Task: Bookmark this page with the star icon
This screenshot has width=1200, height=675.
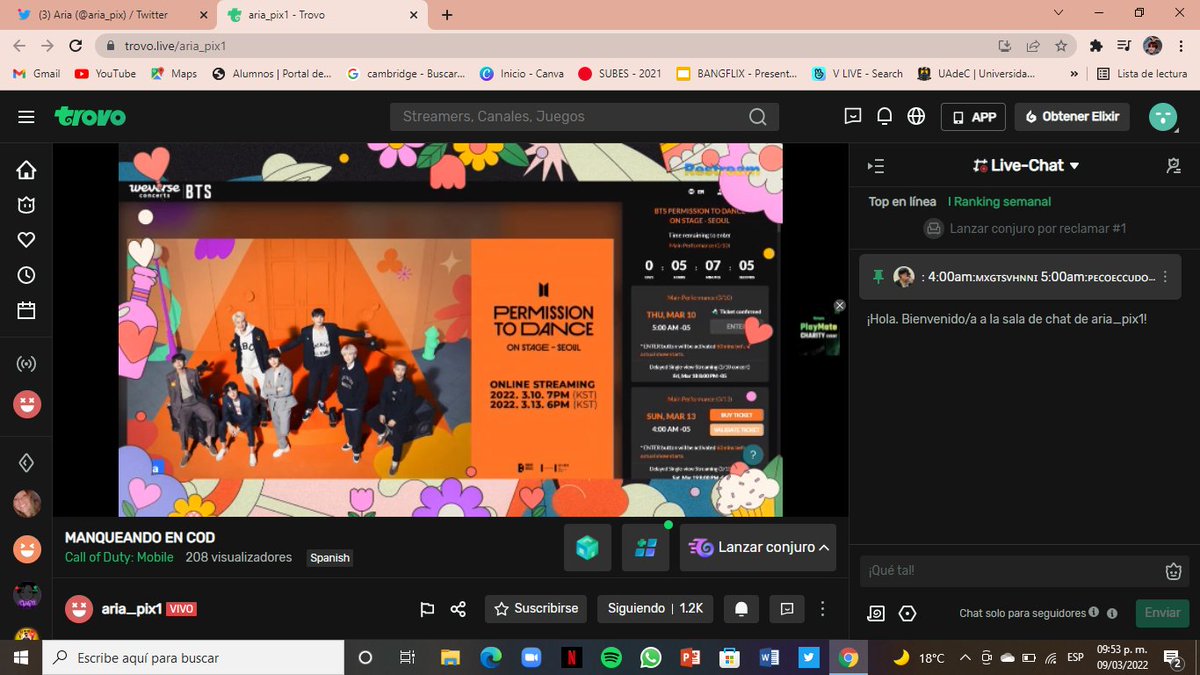Action: (x=1061, y=46)
